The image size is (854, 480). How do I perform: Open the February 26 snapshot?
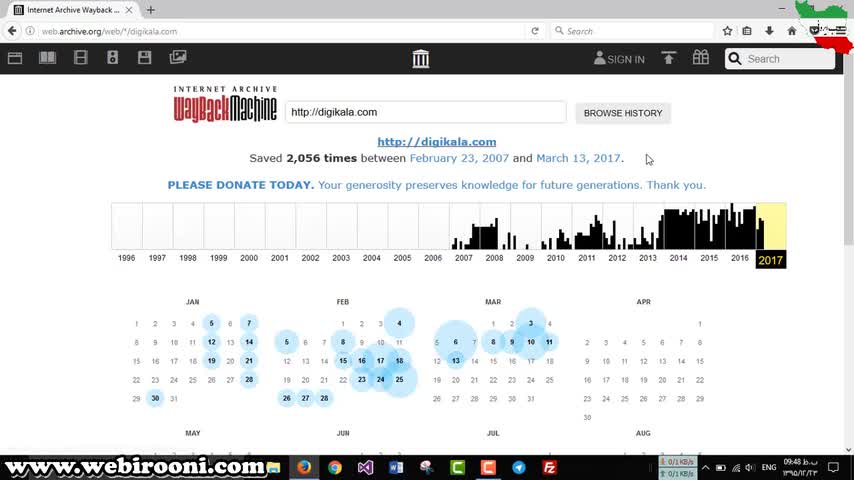[x=286, y=398]
